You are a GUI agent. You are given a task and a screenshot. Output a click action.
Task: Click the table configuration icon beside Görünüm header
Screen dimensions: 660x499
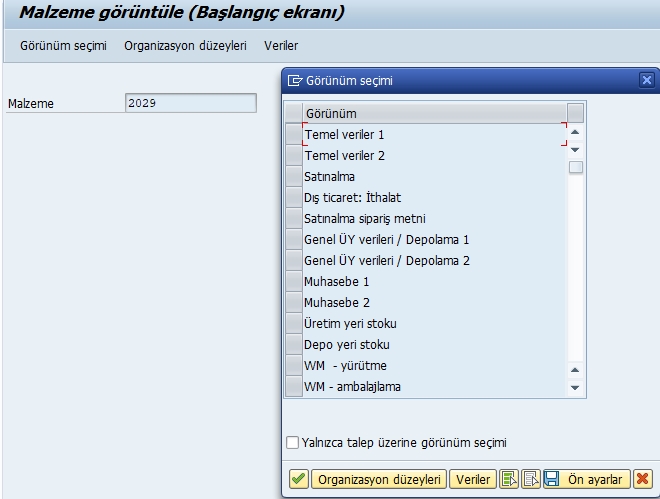575,112
